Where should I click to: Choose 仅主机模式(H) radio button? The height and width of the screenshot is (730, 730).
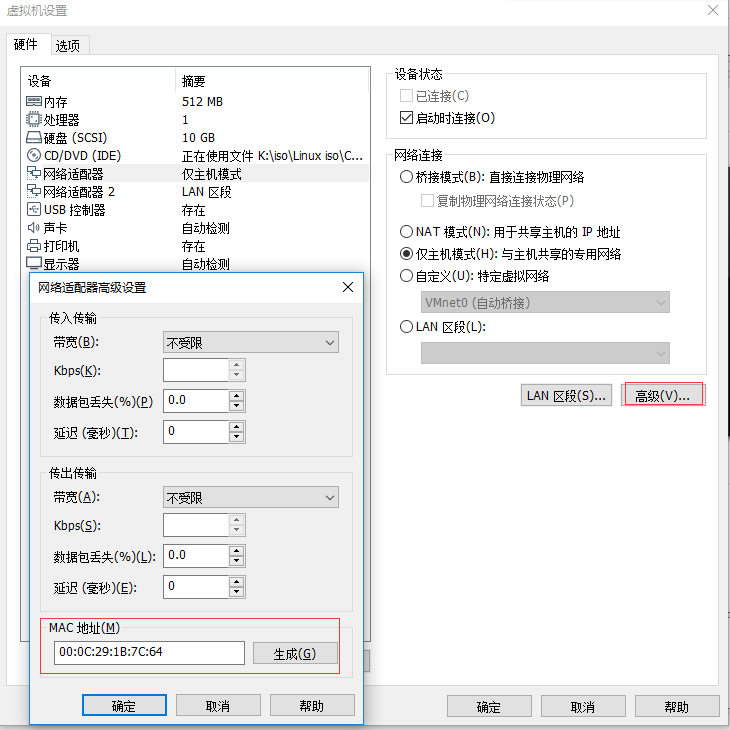tap(406, 254)
